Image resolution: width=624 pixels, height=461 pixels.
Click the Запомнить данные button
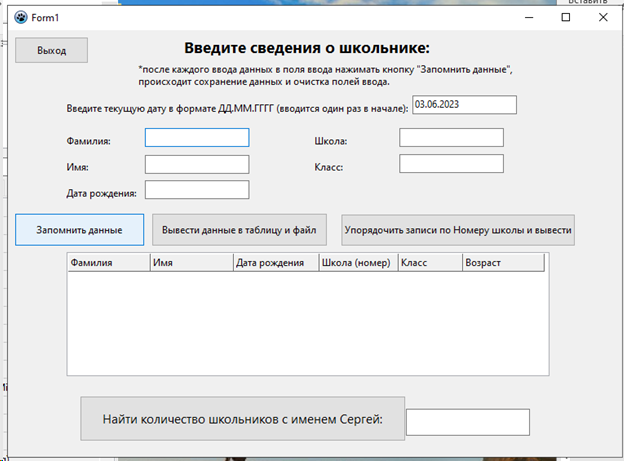click(80, 230)
